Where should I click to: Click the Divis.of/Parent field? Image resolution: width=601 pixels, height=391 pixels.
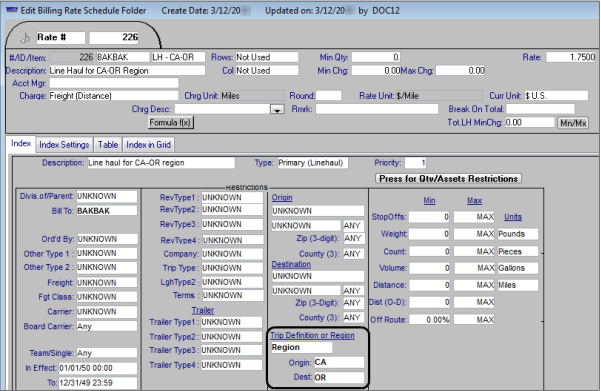(x=107, y=196)
